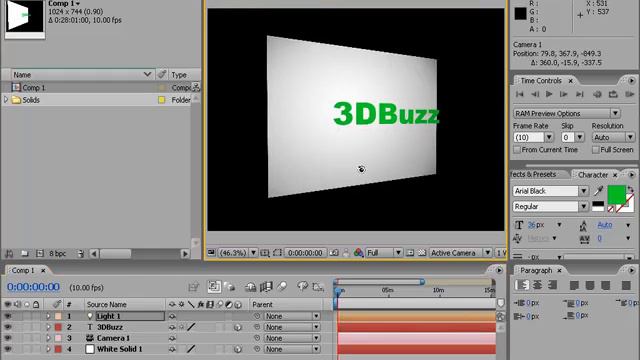Click the Live Update timeline button
This screenshot has height=360, width=640.
coord(213,287)
